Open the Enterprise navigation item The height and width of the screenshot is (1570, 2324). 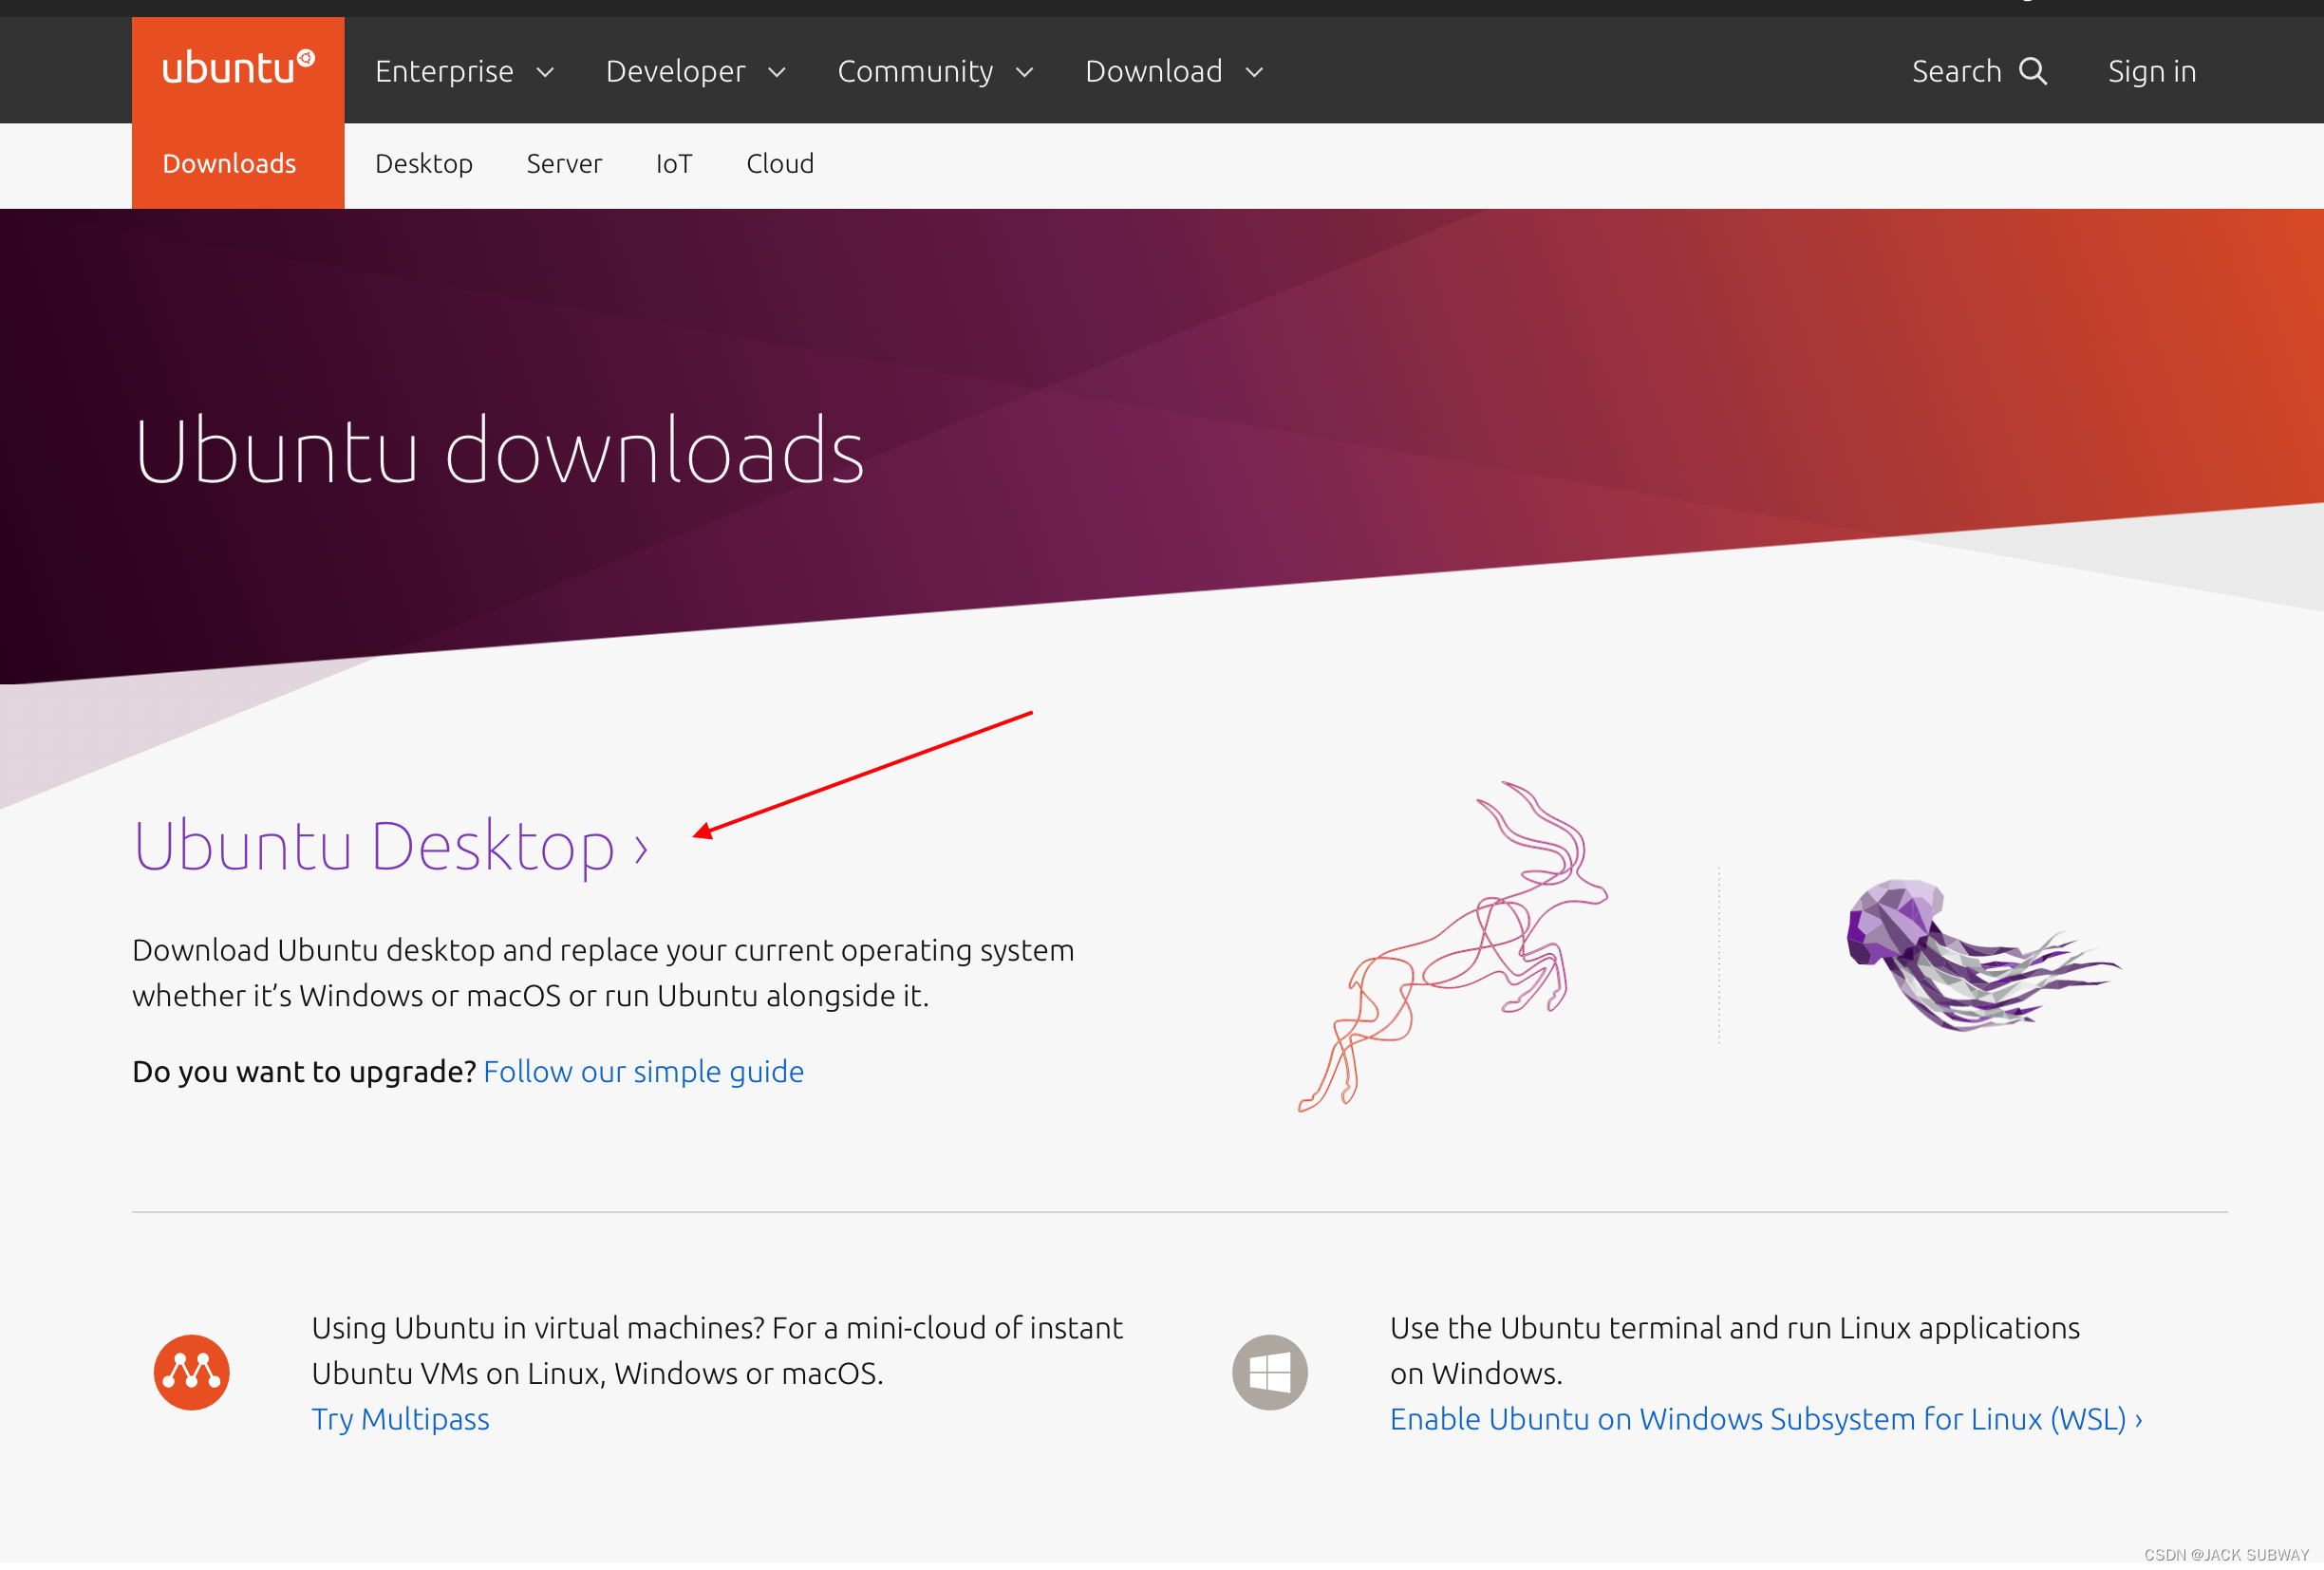[x=444, y=71]
